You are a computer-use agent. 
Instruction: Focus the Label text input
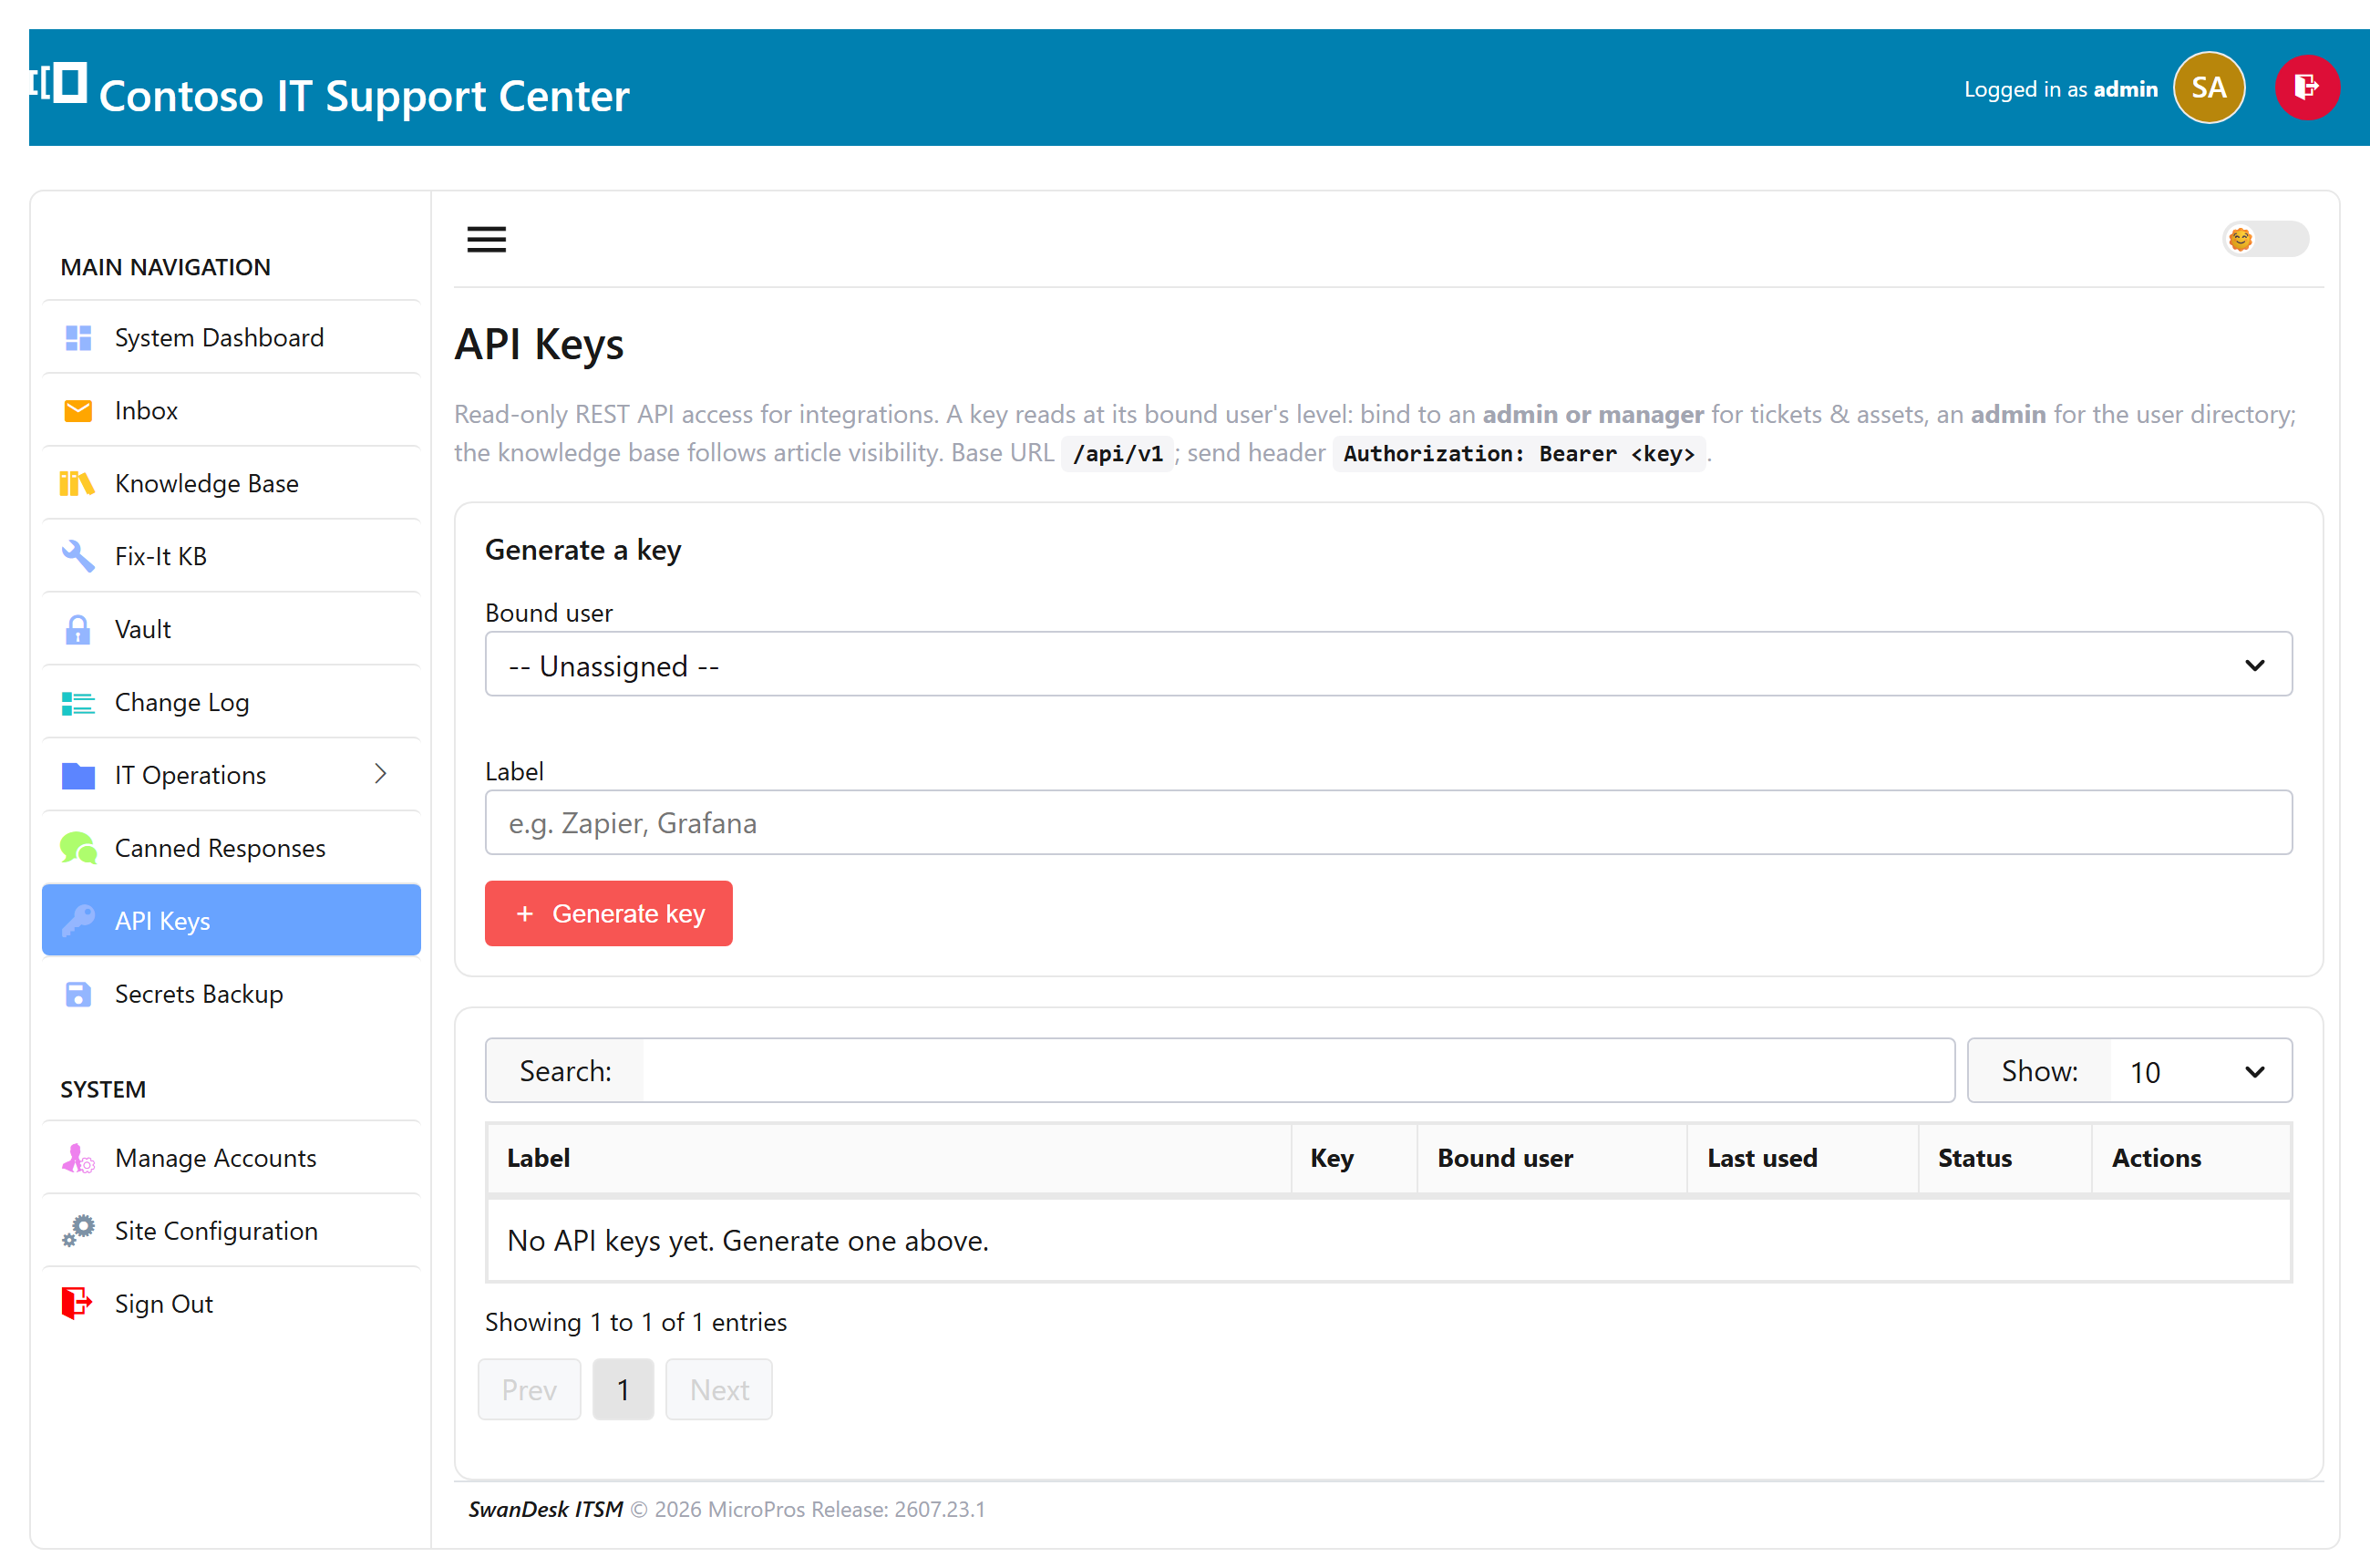coord(1388,823)
